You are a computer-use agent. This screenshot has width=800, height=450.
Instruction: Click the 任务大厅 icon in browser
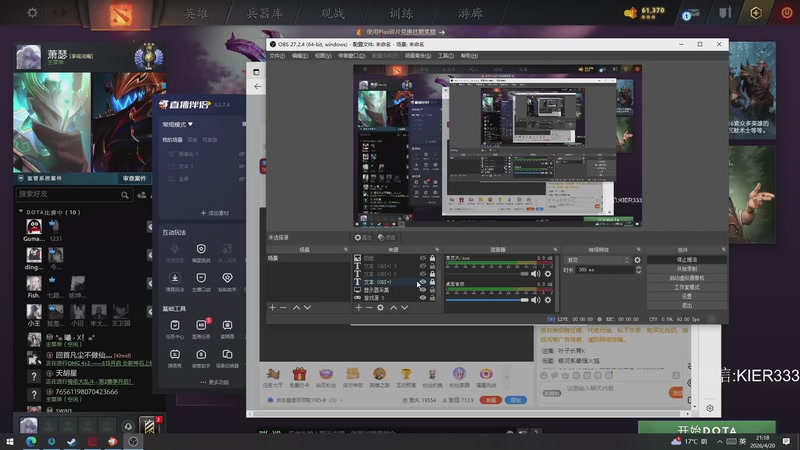pyautogui.click(x=273, y=378)
